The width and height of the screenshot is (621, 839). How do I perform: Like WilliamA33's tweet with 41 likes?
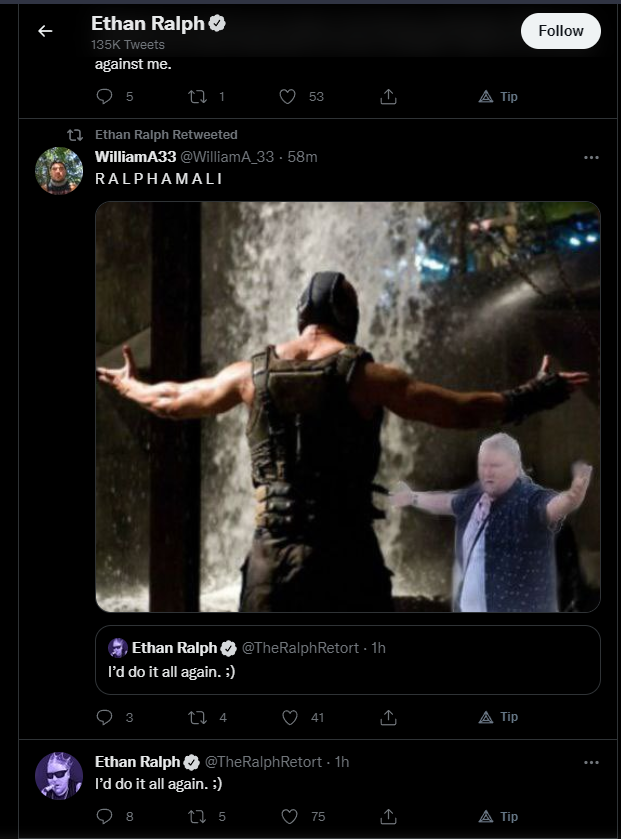(x=290, y=718)
